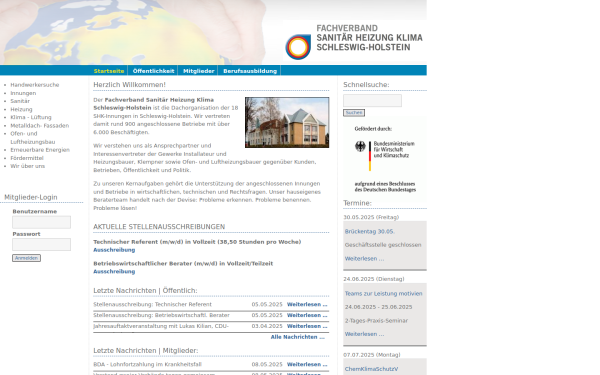Open the Alle Nachrichten link

coord(298,337)
